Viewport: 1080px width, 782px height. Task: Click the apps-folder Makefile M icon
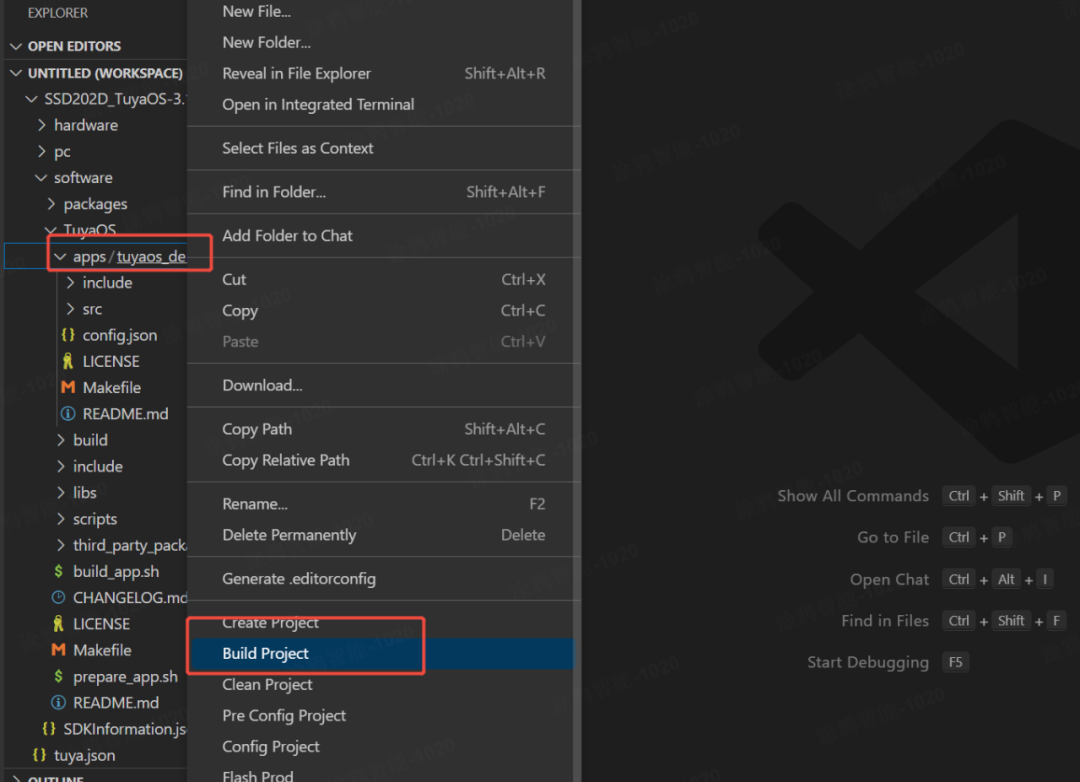pyautogui.click(x=68, y=387)
